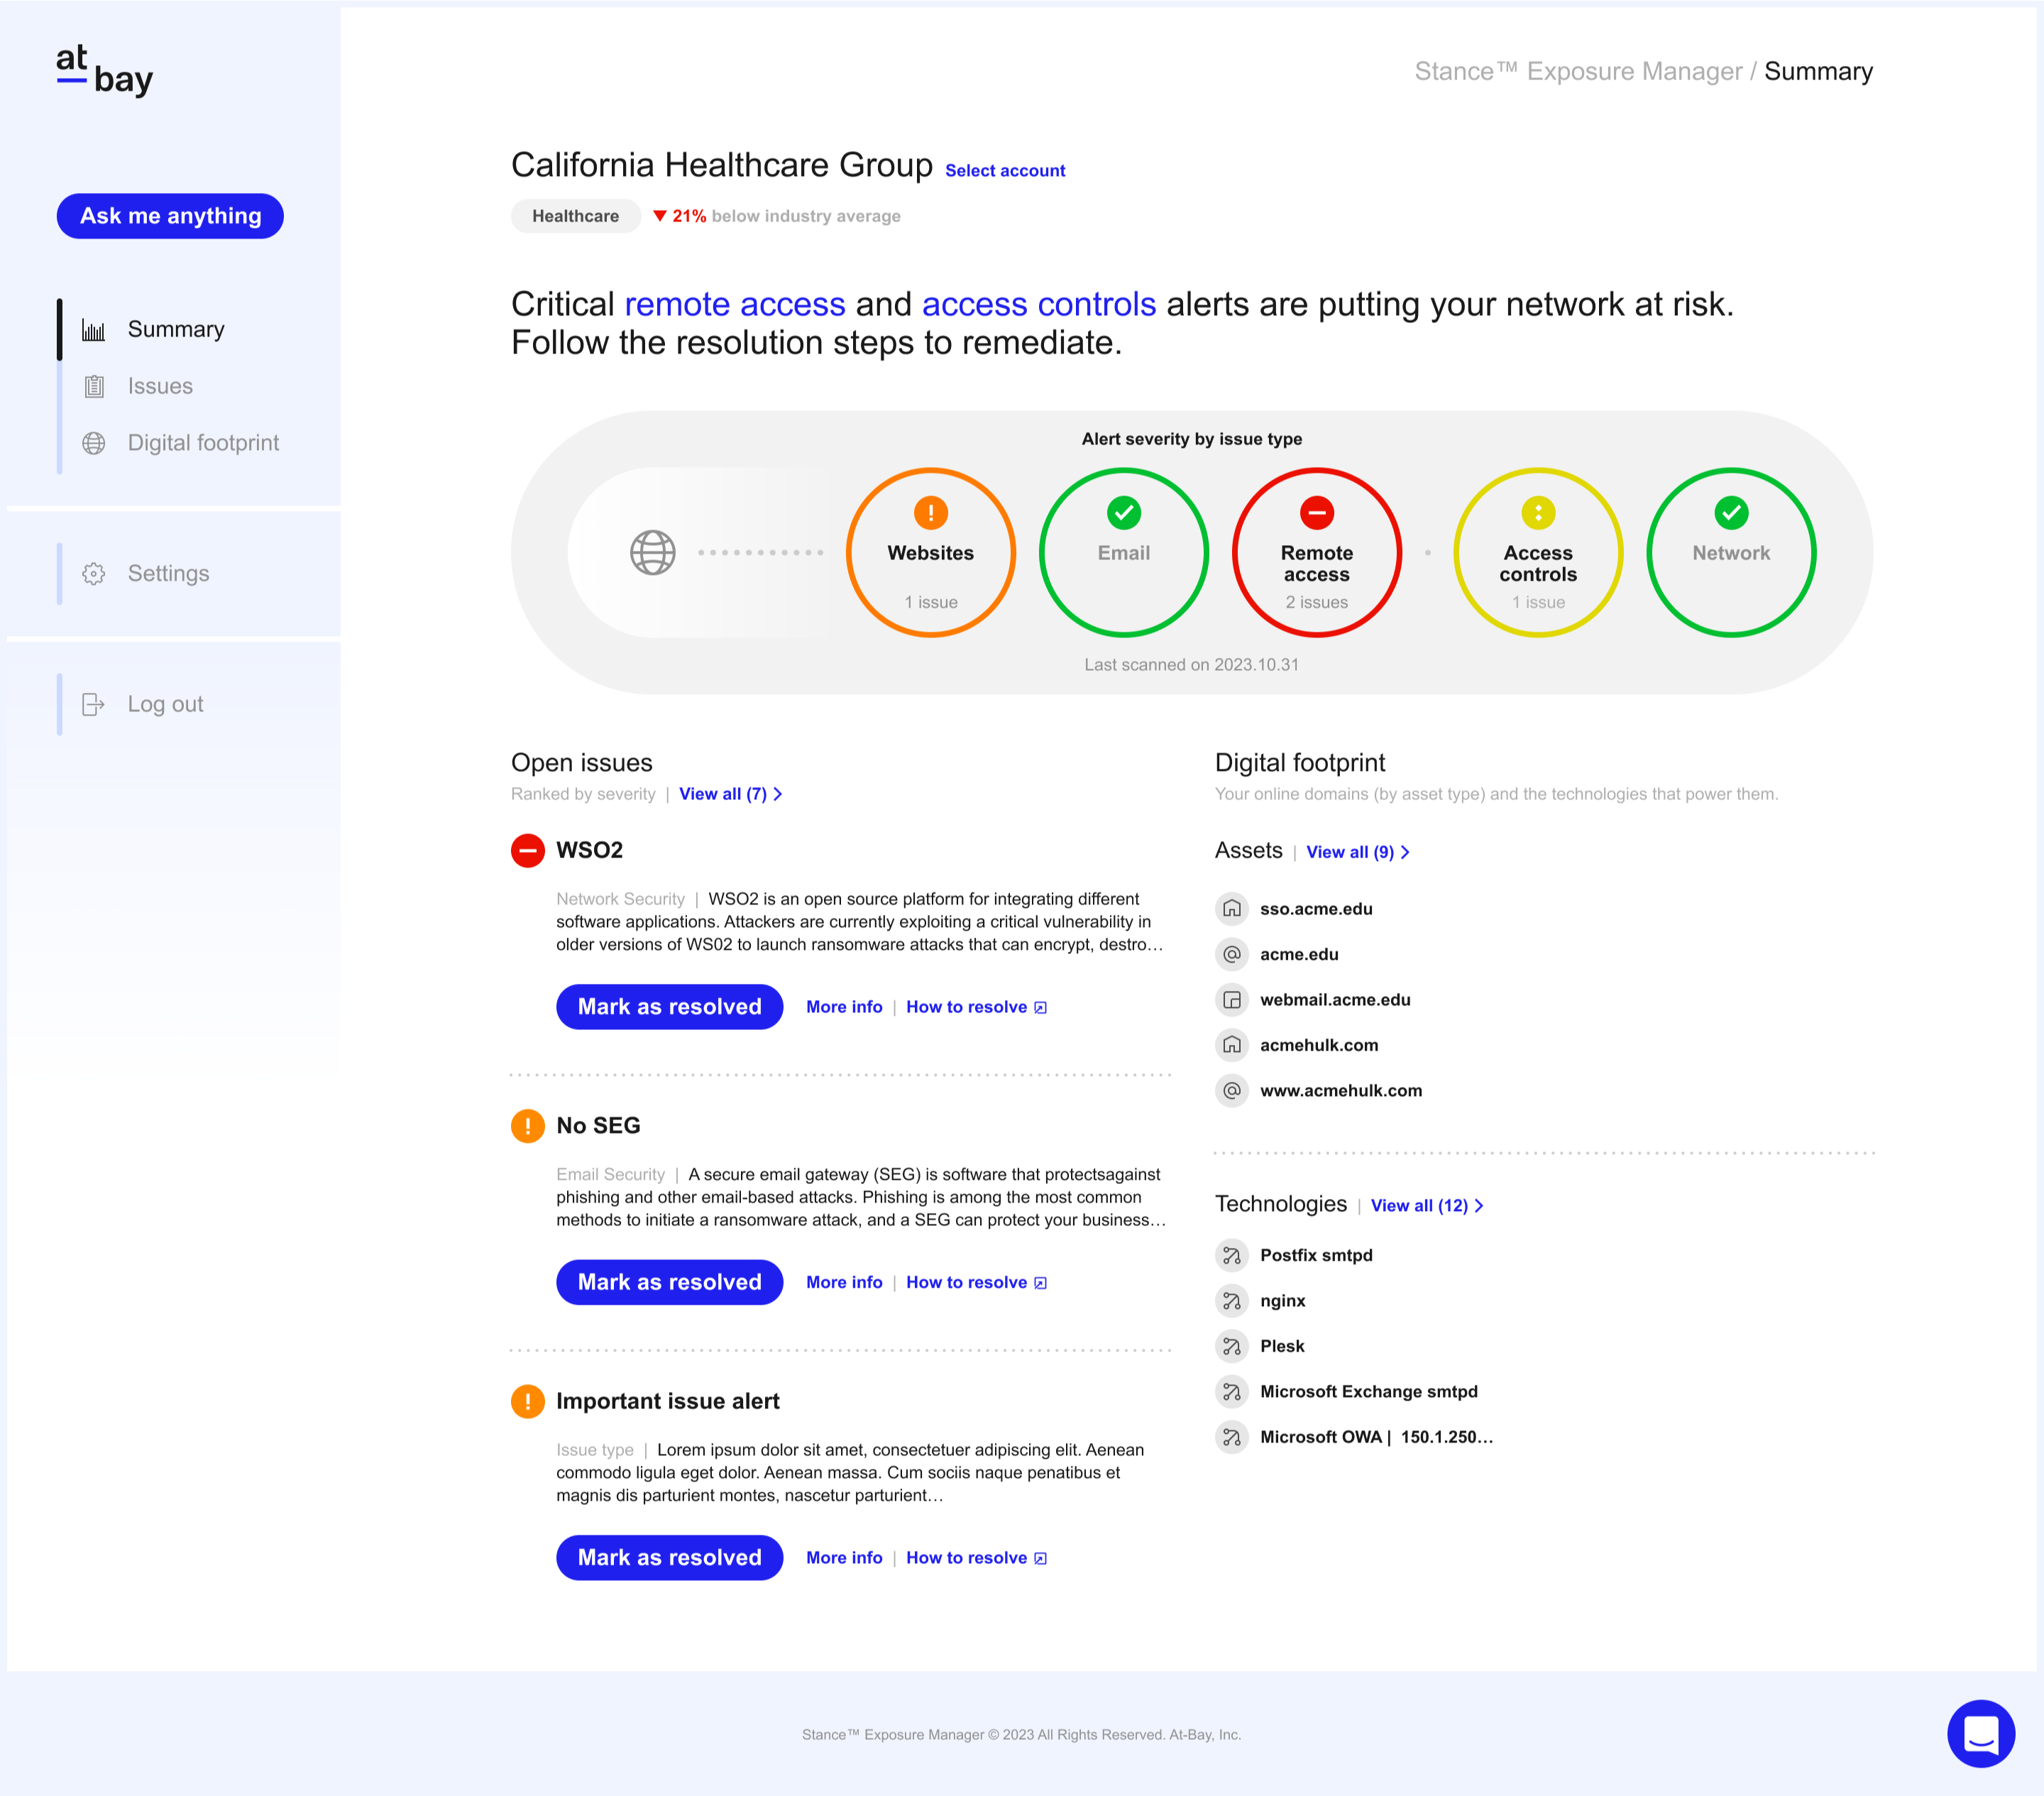This screenshot has height=1796, width=2044.
Task: Click the technology icon beside Microsoft OWA
Action: [x=1232, y=1437]
